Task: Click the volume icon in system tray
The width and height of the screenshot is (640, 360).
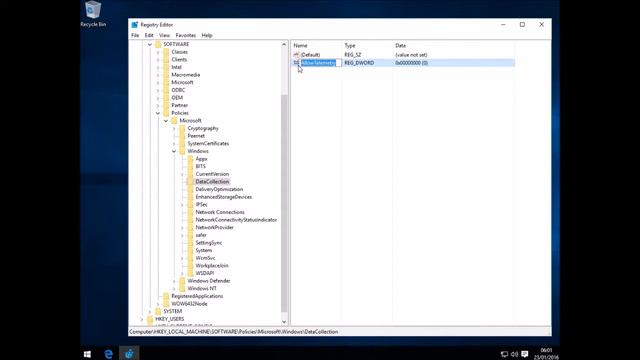Action: 514,354
